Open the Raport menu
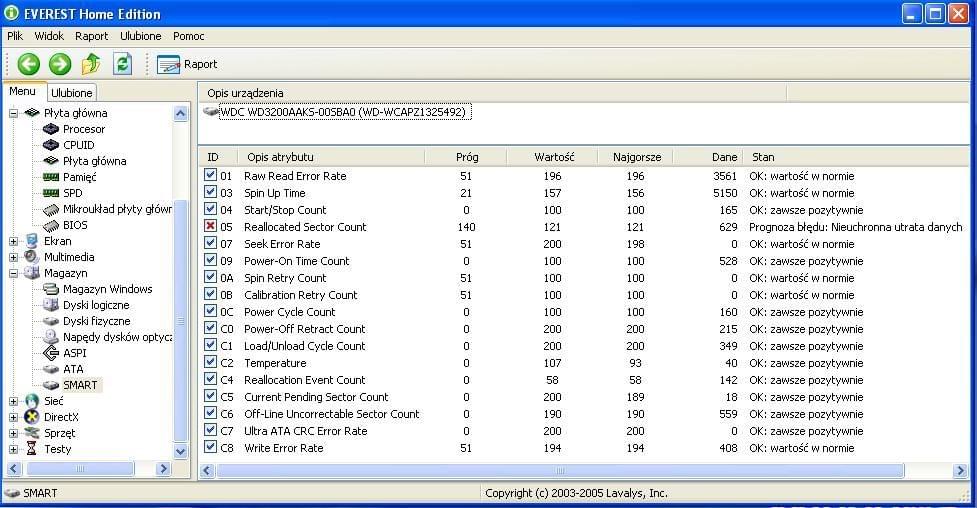The width and height of the screenshot is (977, 508). pos(92,36)
